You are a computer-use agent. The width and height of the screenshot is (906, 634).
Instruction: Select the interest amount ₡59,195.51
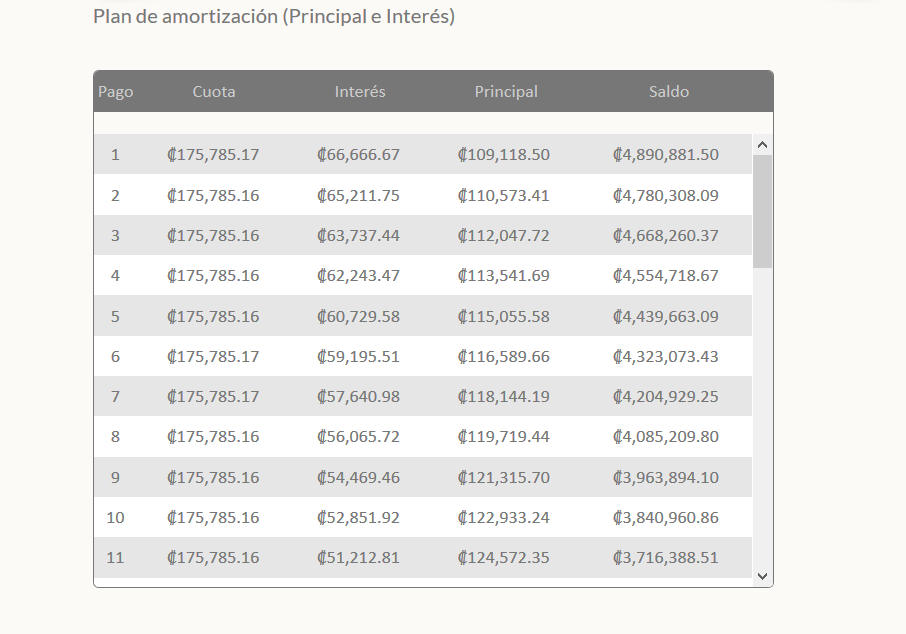tap(358, 357)
